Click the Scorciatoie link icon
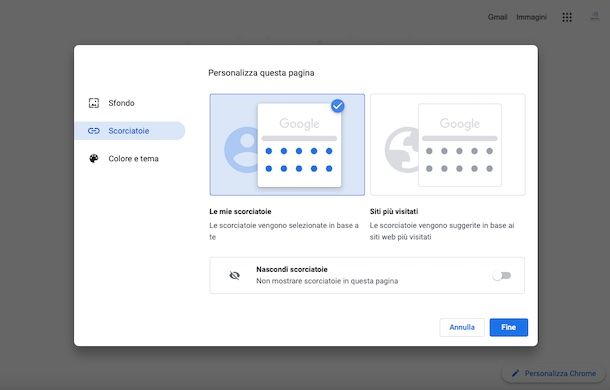 point(94,131)
